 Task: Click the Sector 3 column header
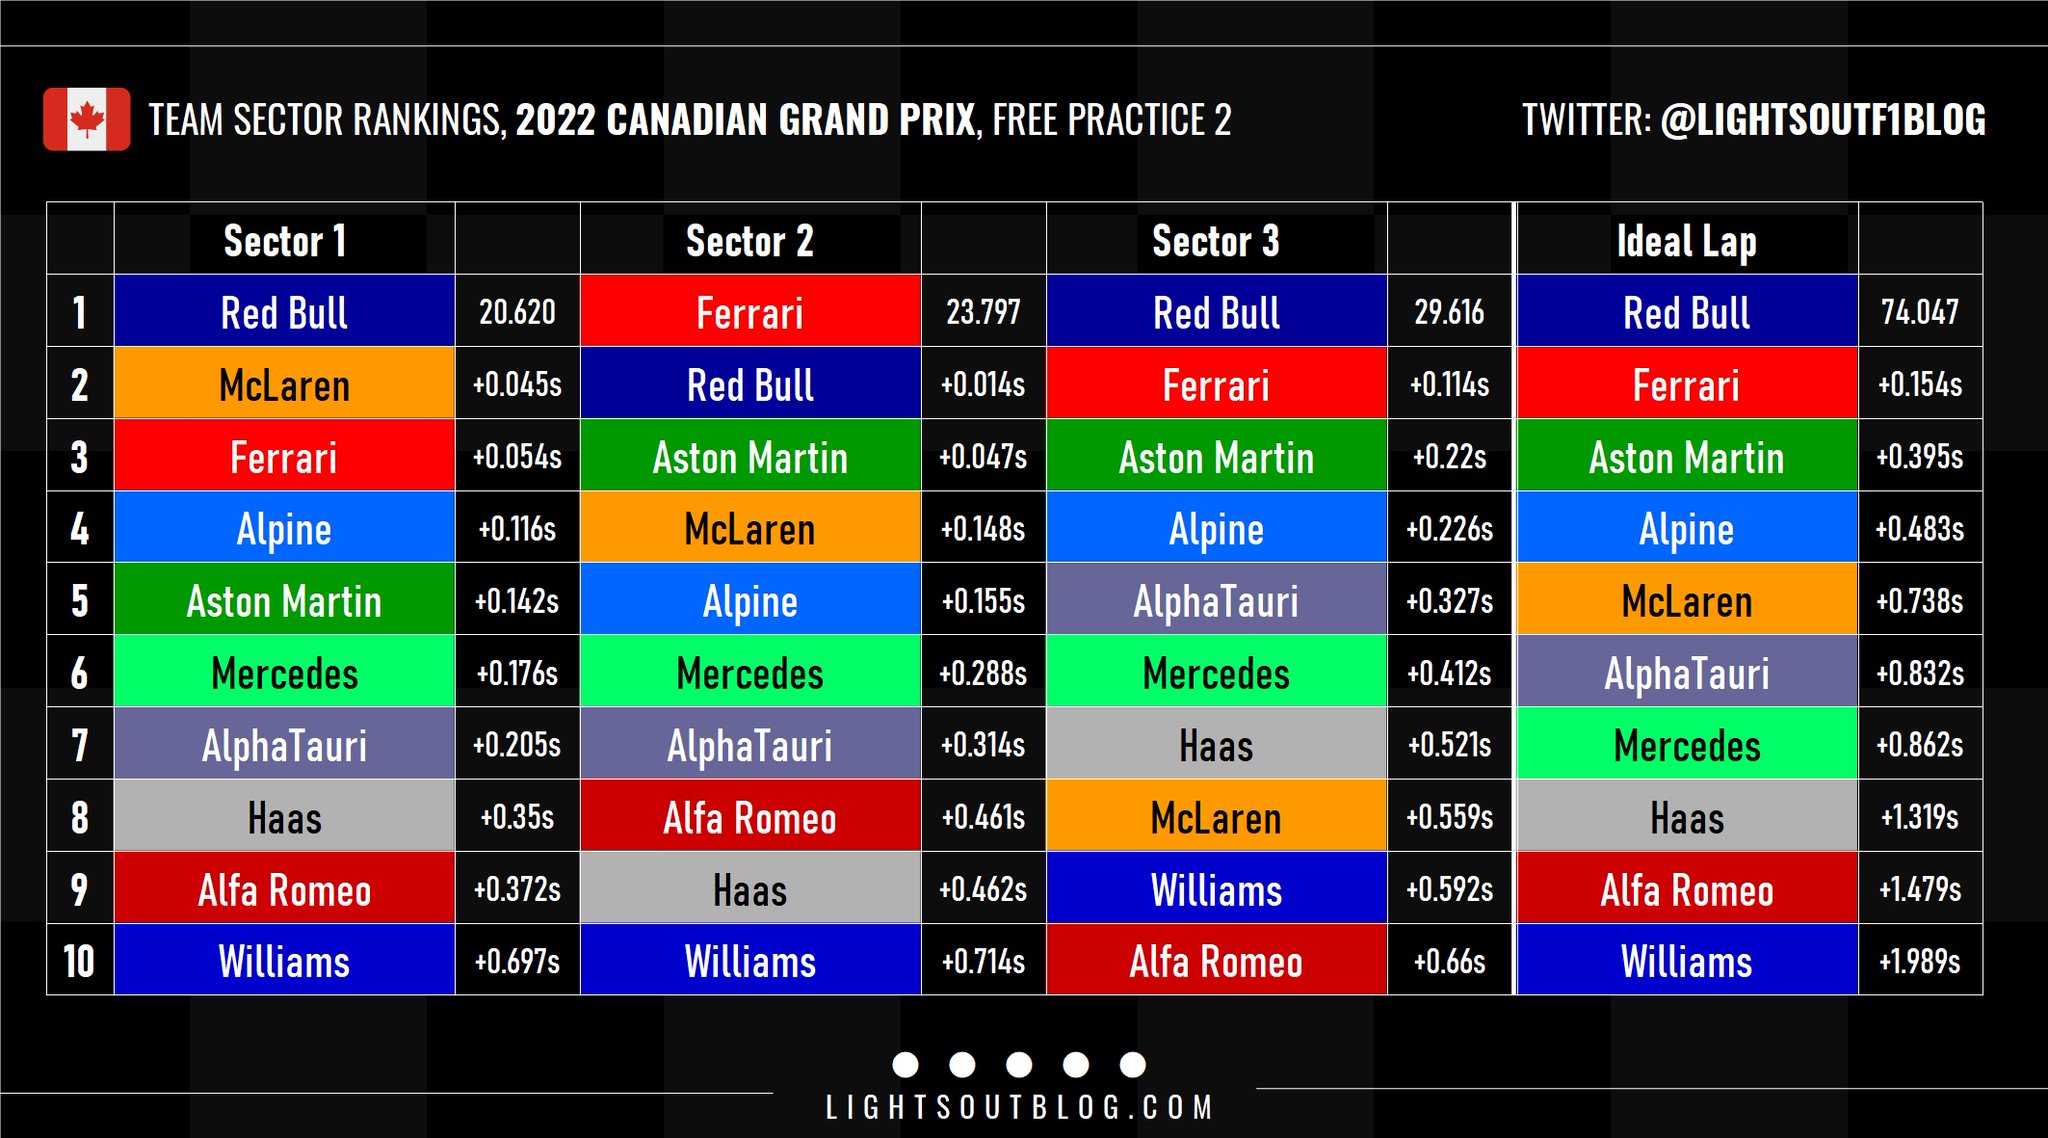[x=1216, y=240]
